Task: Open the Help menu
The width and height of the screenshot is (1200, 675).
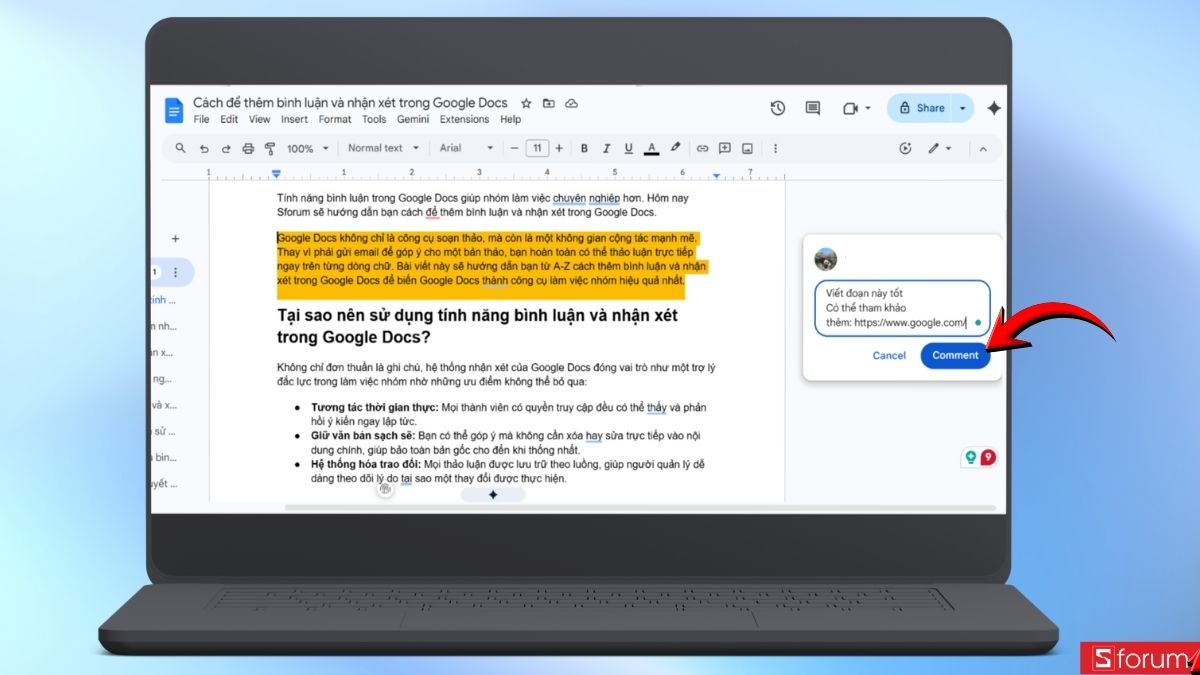Action: click(x=510, y=119)
